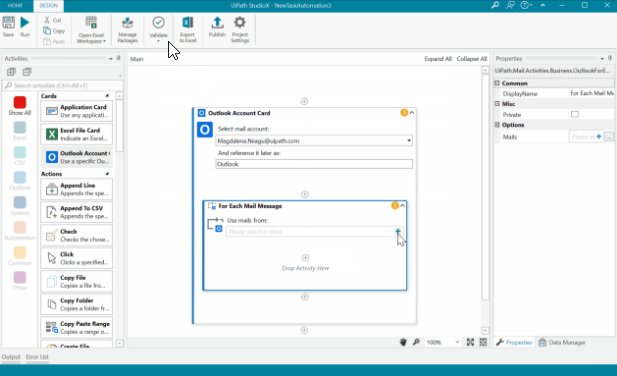Add activity at Drop Activity Here plus

305,258
